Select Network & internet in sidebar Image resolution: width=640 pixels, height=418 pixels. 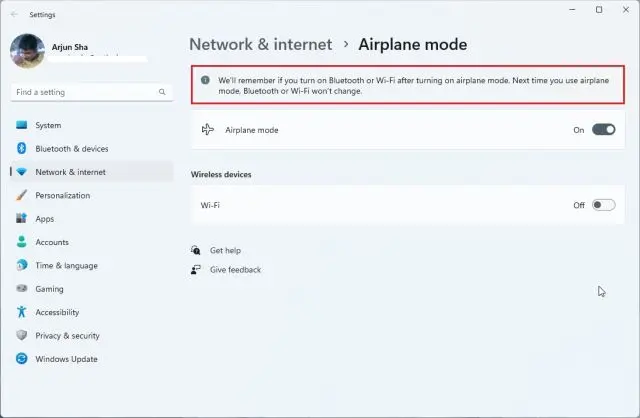[x=70, y=172]
